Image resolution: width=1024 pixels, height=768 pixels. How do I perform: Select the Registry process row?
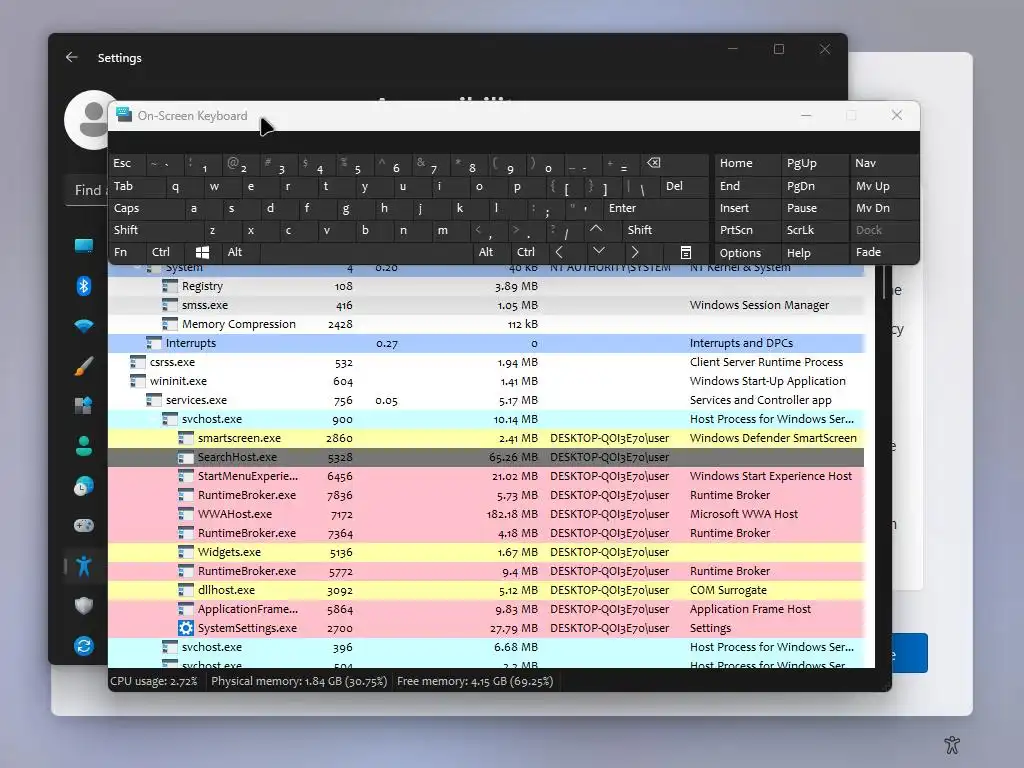[x=486, y=286]
